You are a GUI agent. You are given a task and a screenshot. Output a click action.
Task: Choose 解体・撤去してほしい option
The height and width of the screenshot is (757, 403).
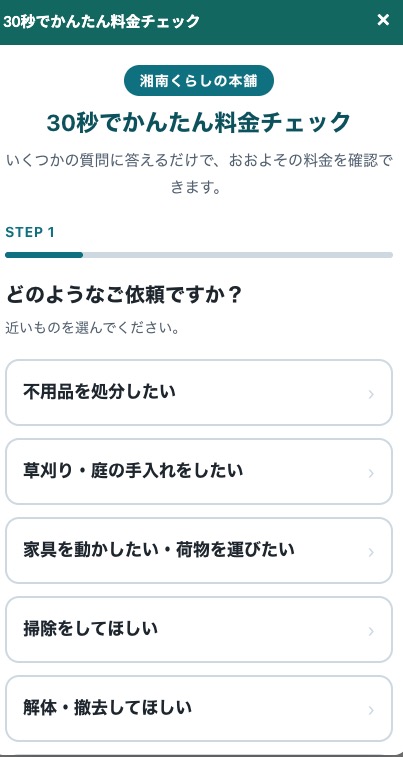pyautogui.click(x=199, y=708)
